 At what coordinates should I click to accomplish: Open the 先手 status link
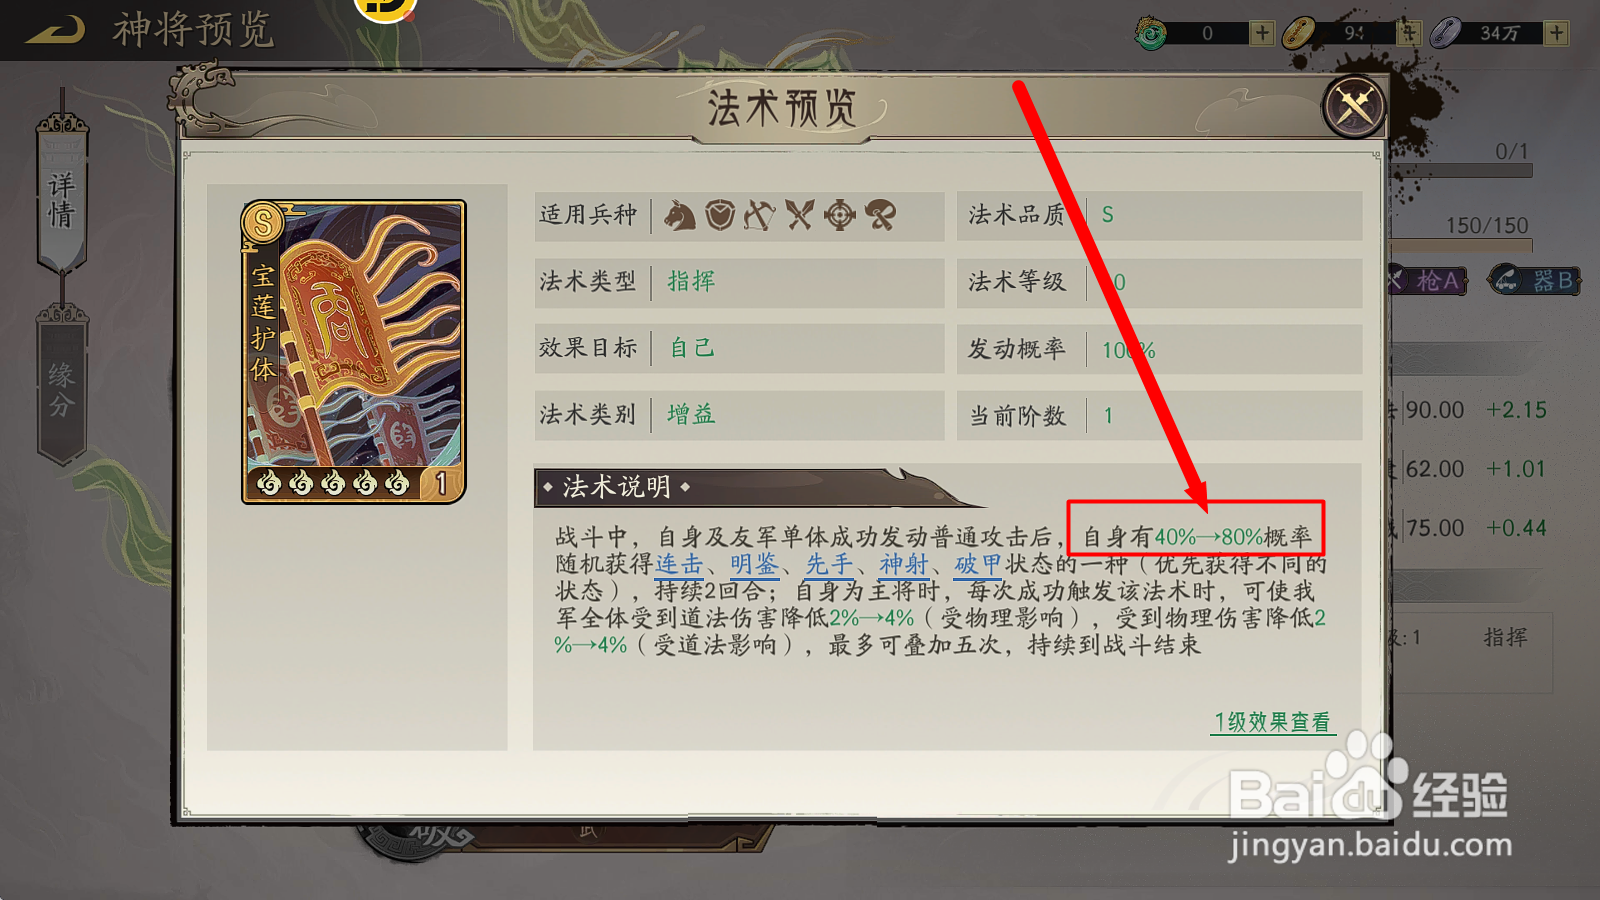tap(829, 565)
